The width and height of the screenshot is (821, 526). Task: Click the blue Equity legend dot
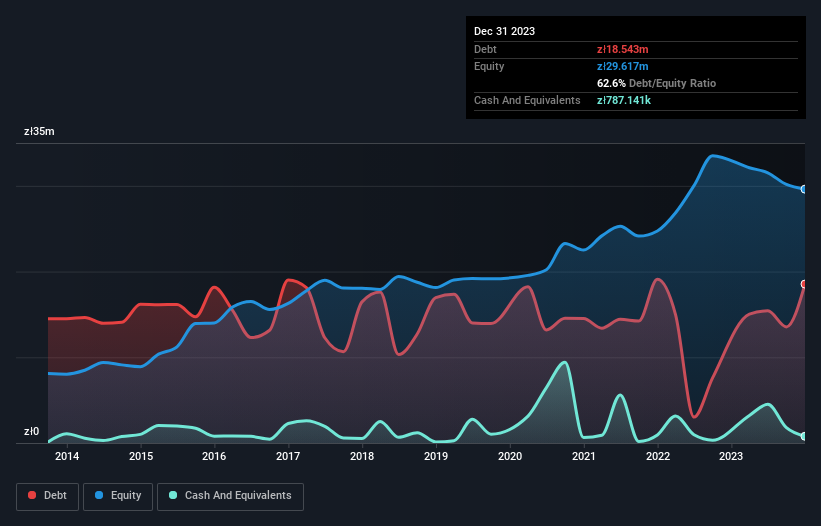pos(100,495)
